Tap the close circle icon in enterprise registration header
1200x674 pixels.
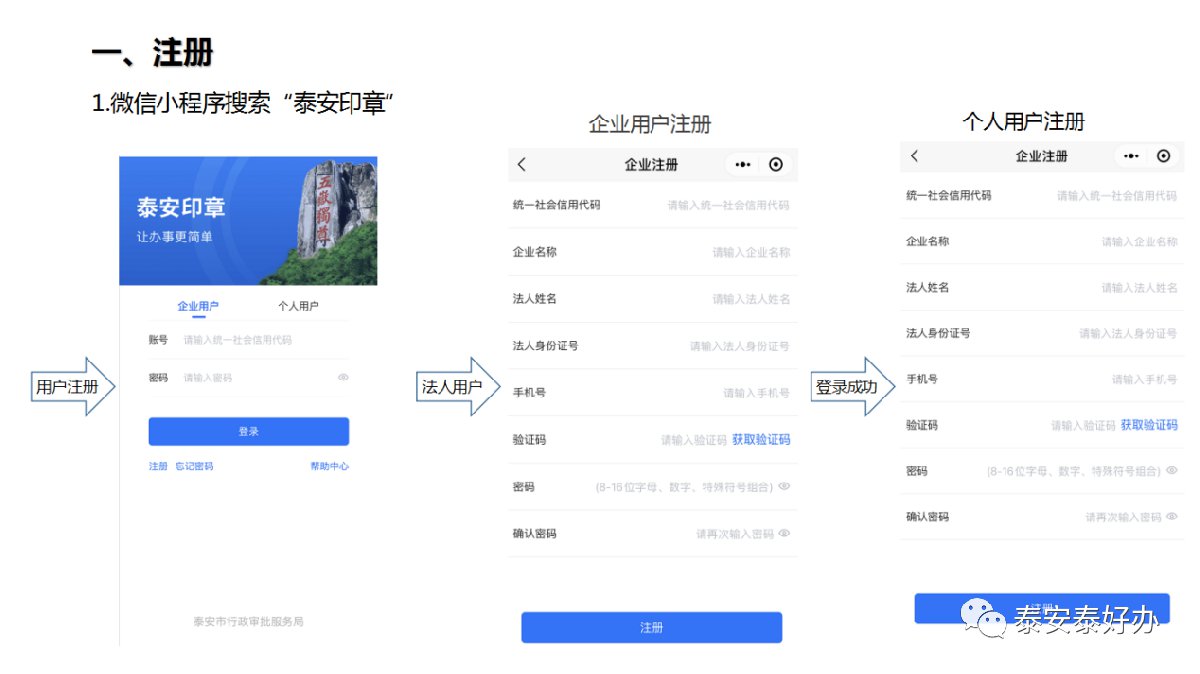click(x=776, y=165)
